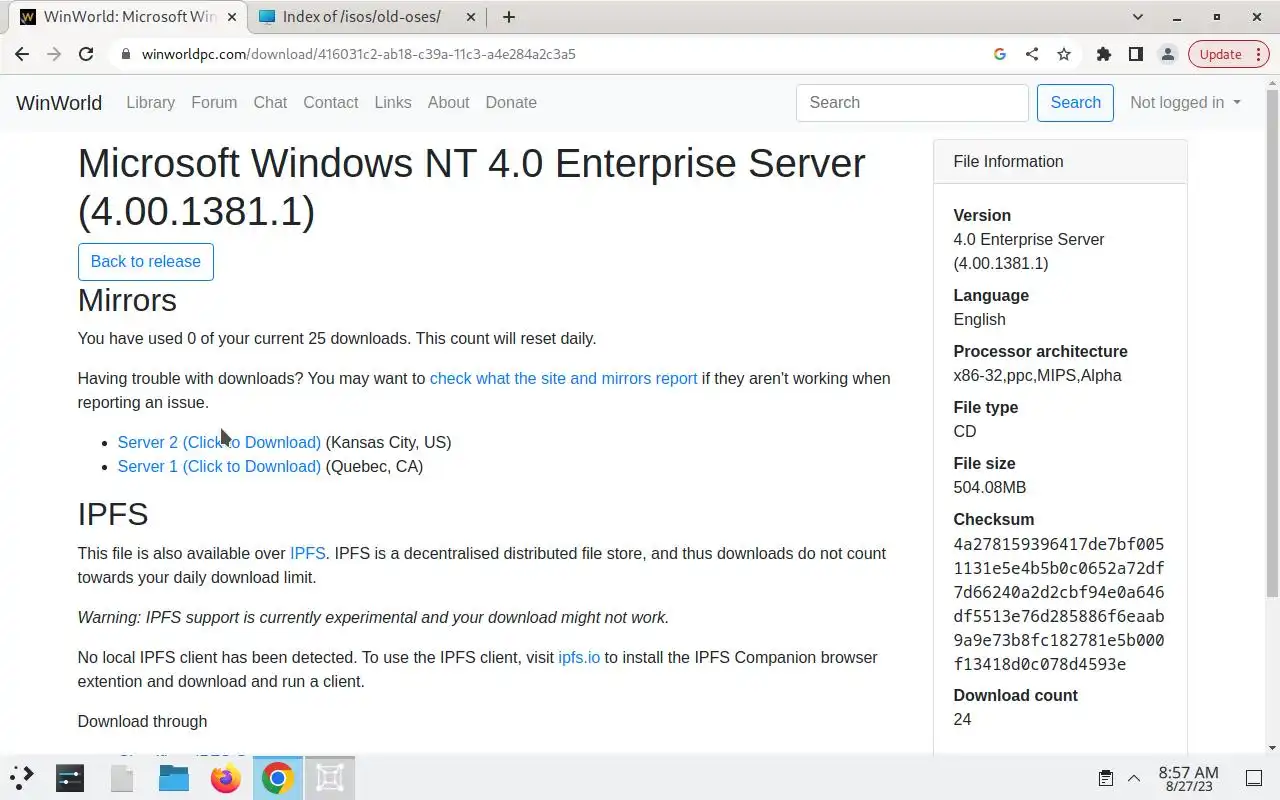Image resolution: width=1280 pixels, height=800 pixels.
Task: Open the Chrome profile avatar
Action: [1167, 54]
